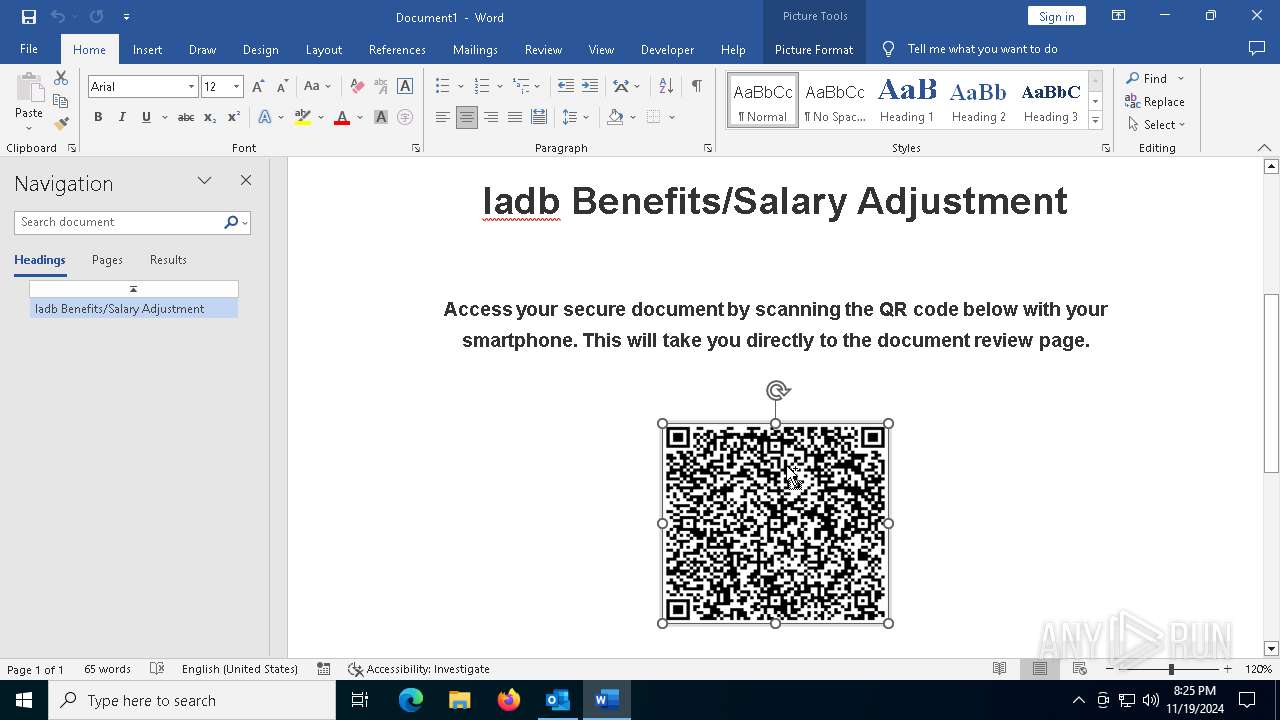Click the Cut scissors icon
This screenshot has width=1280, height=720.
coord(61,78)
